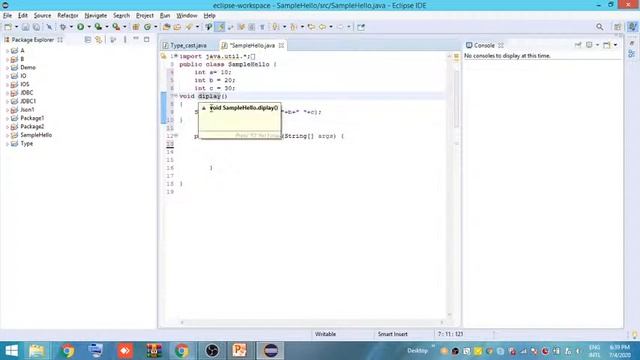
Task: Collapse All in Package Explorer toolbar
Action: 87,40
